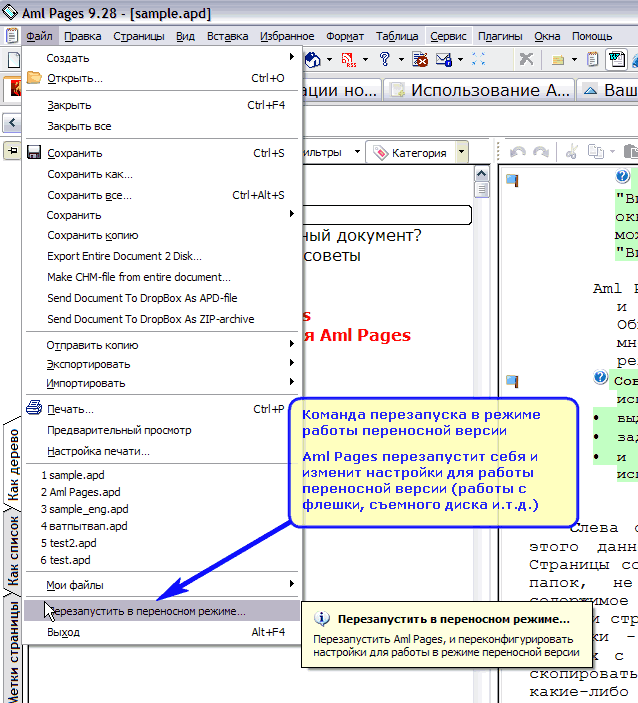Click the gray X delete toolbar icon
The height and width of the screenshot is (703, 638).
point(526,59)
